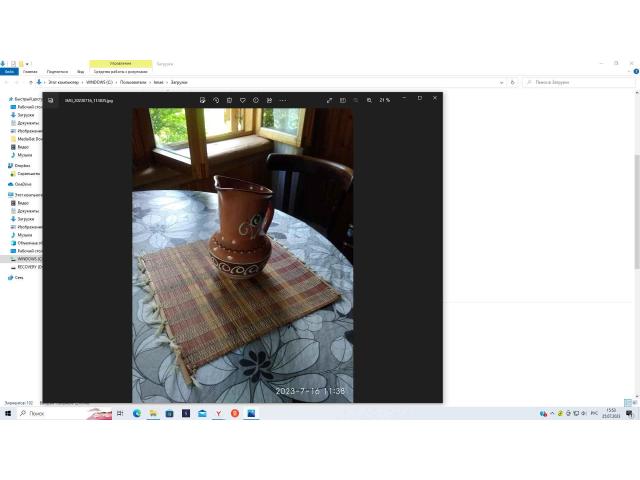
Task: Refresh the Explorer folder view
Action: coord(513,82)
